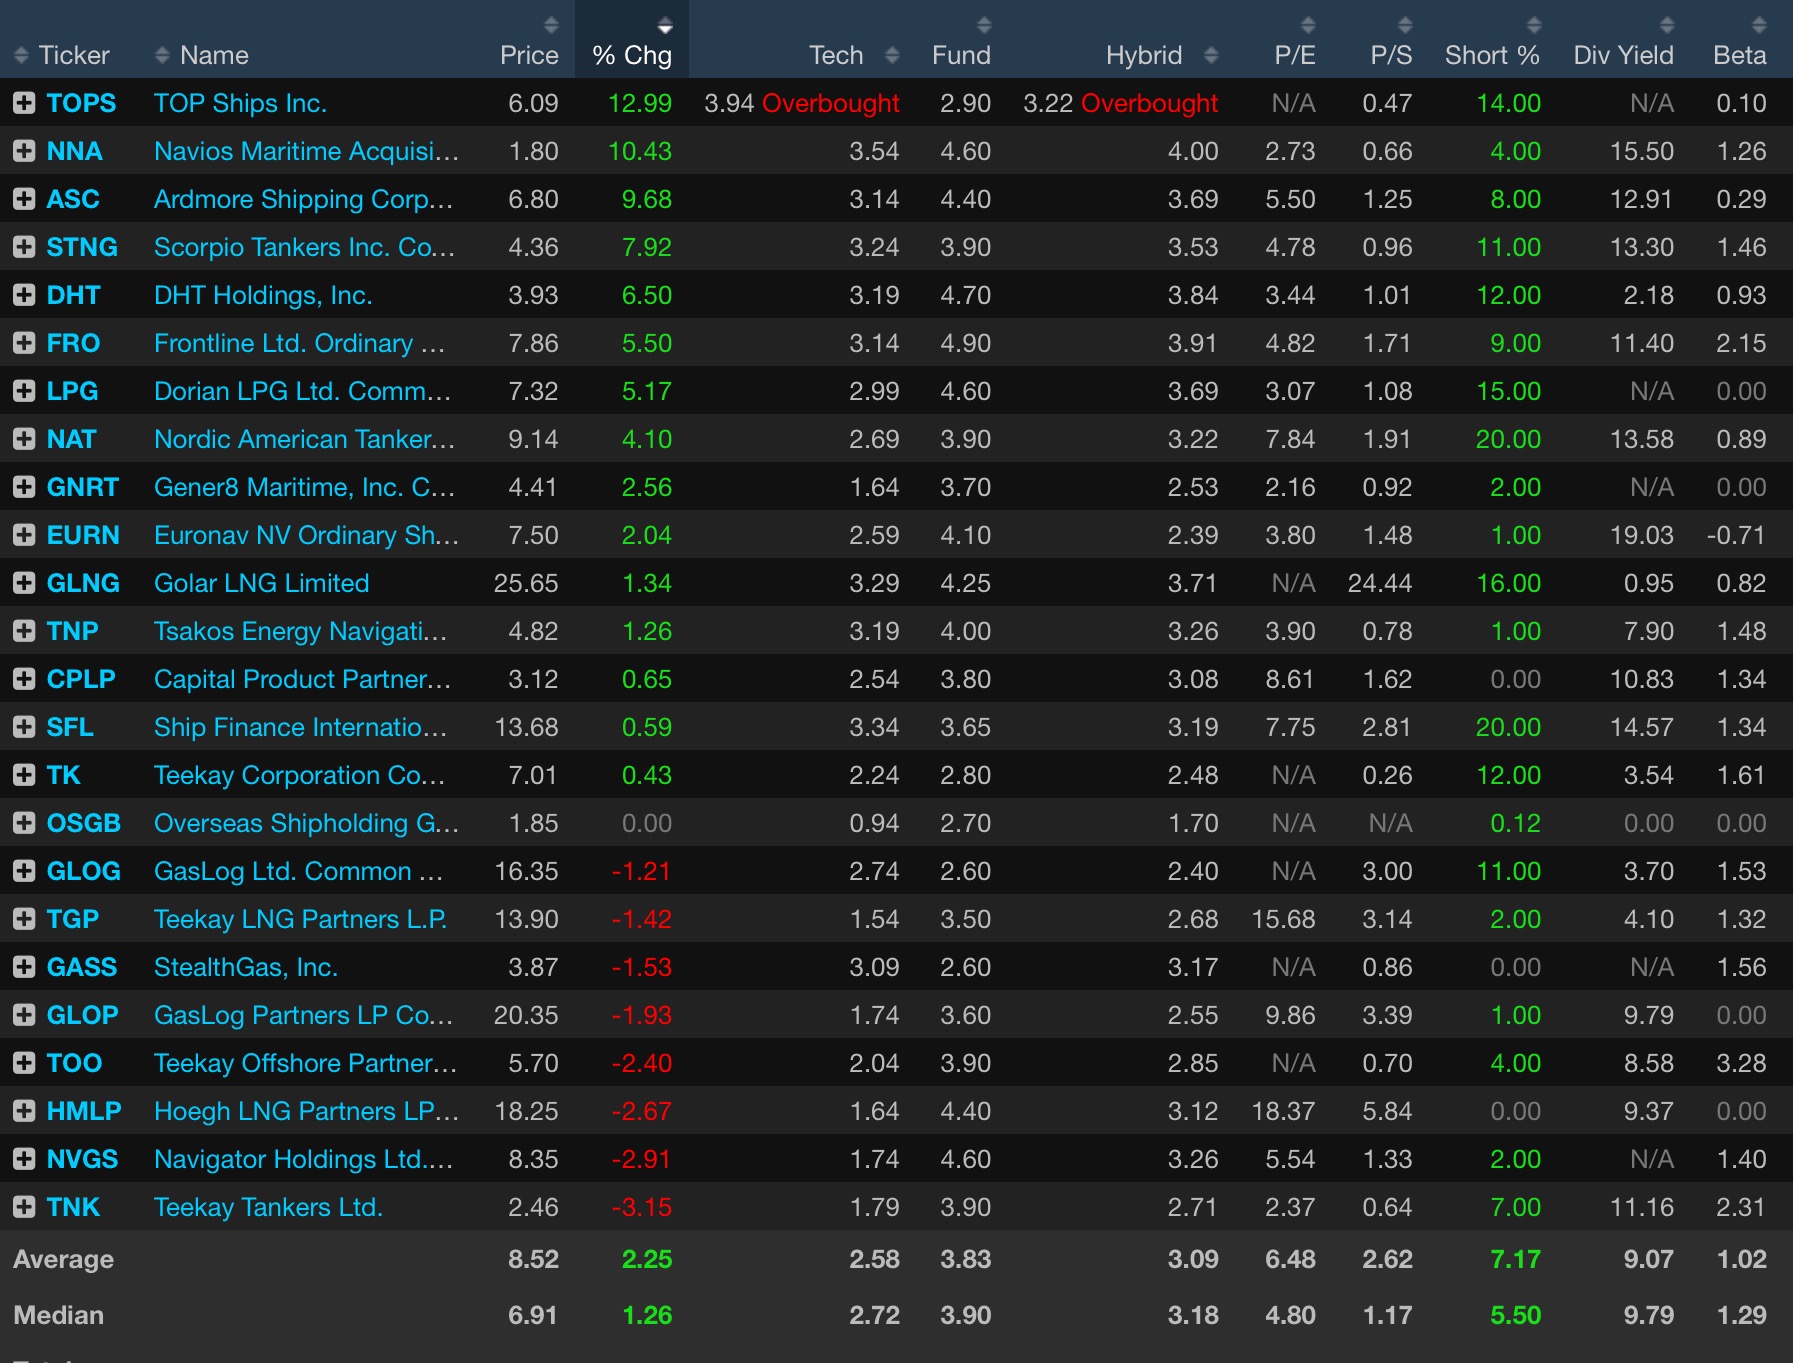Screen dimensions: 1793x1363
Task: Click EURN Div Yield 19.03
Action: [x=1642, y=535]
